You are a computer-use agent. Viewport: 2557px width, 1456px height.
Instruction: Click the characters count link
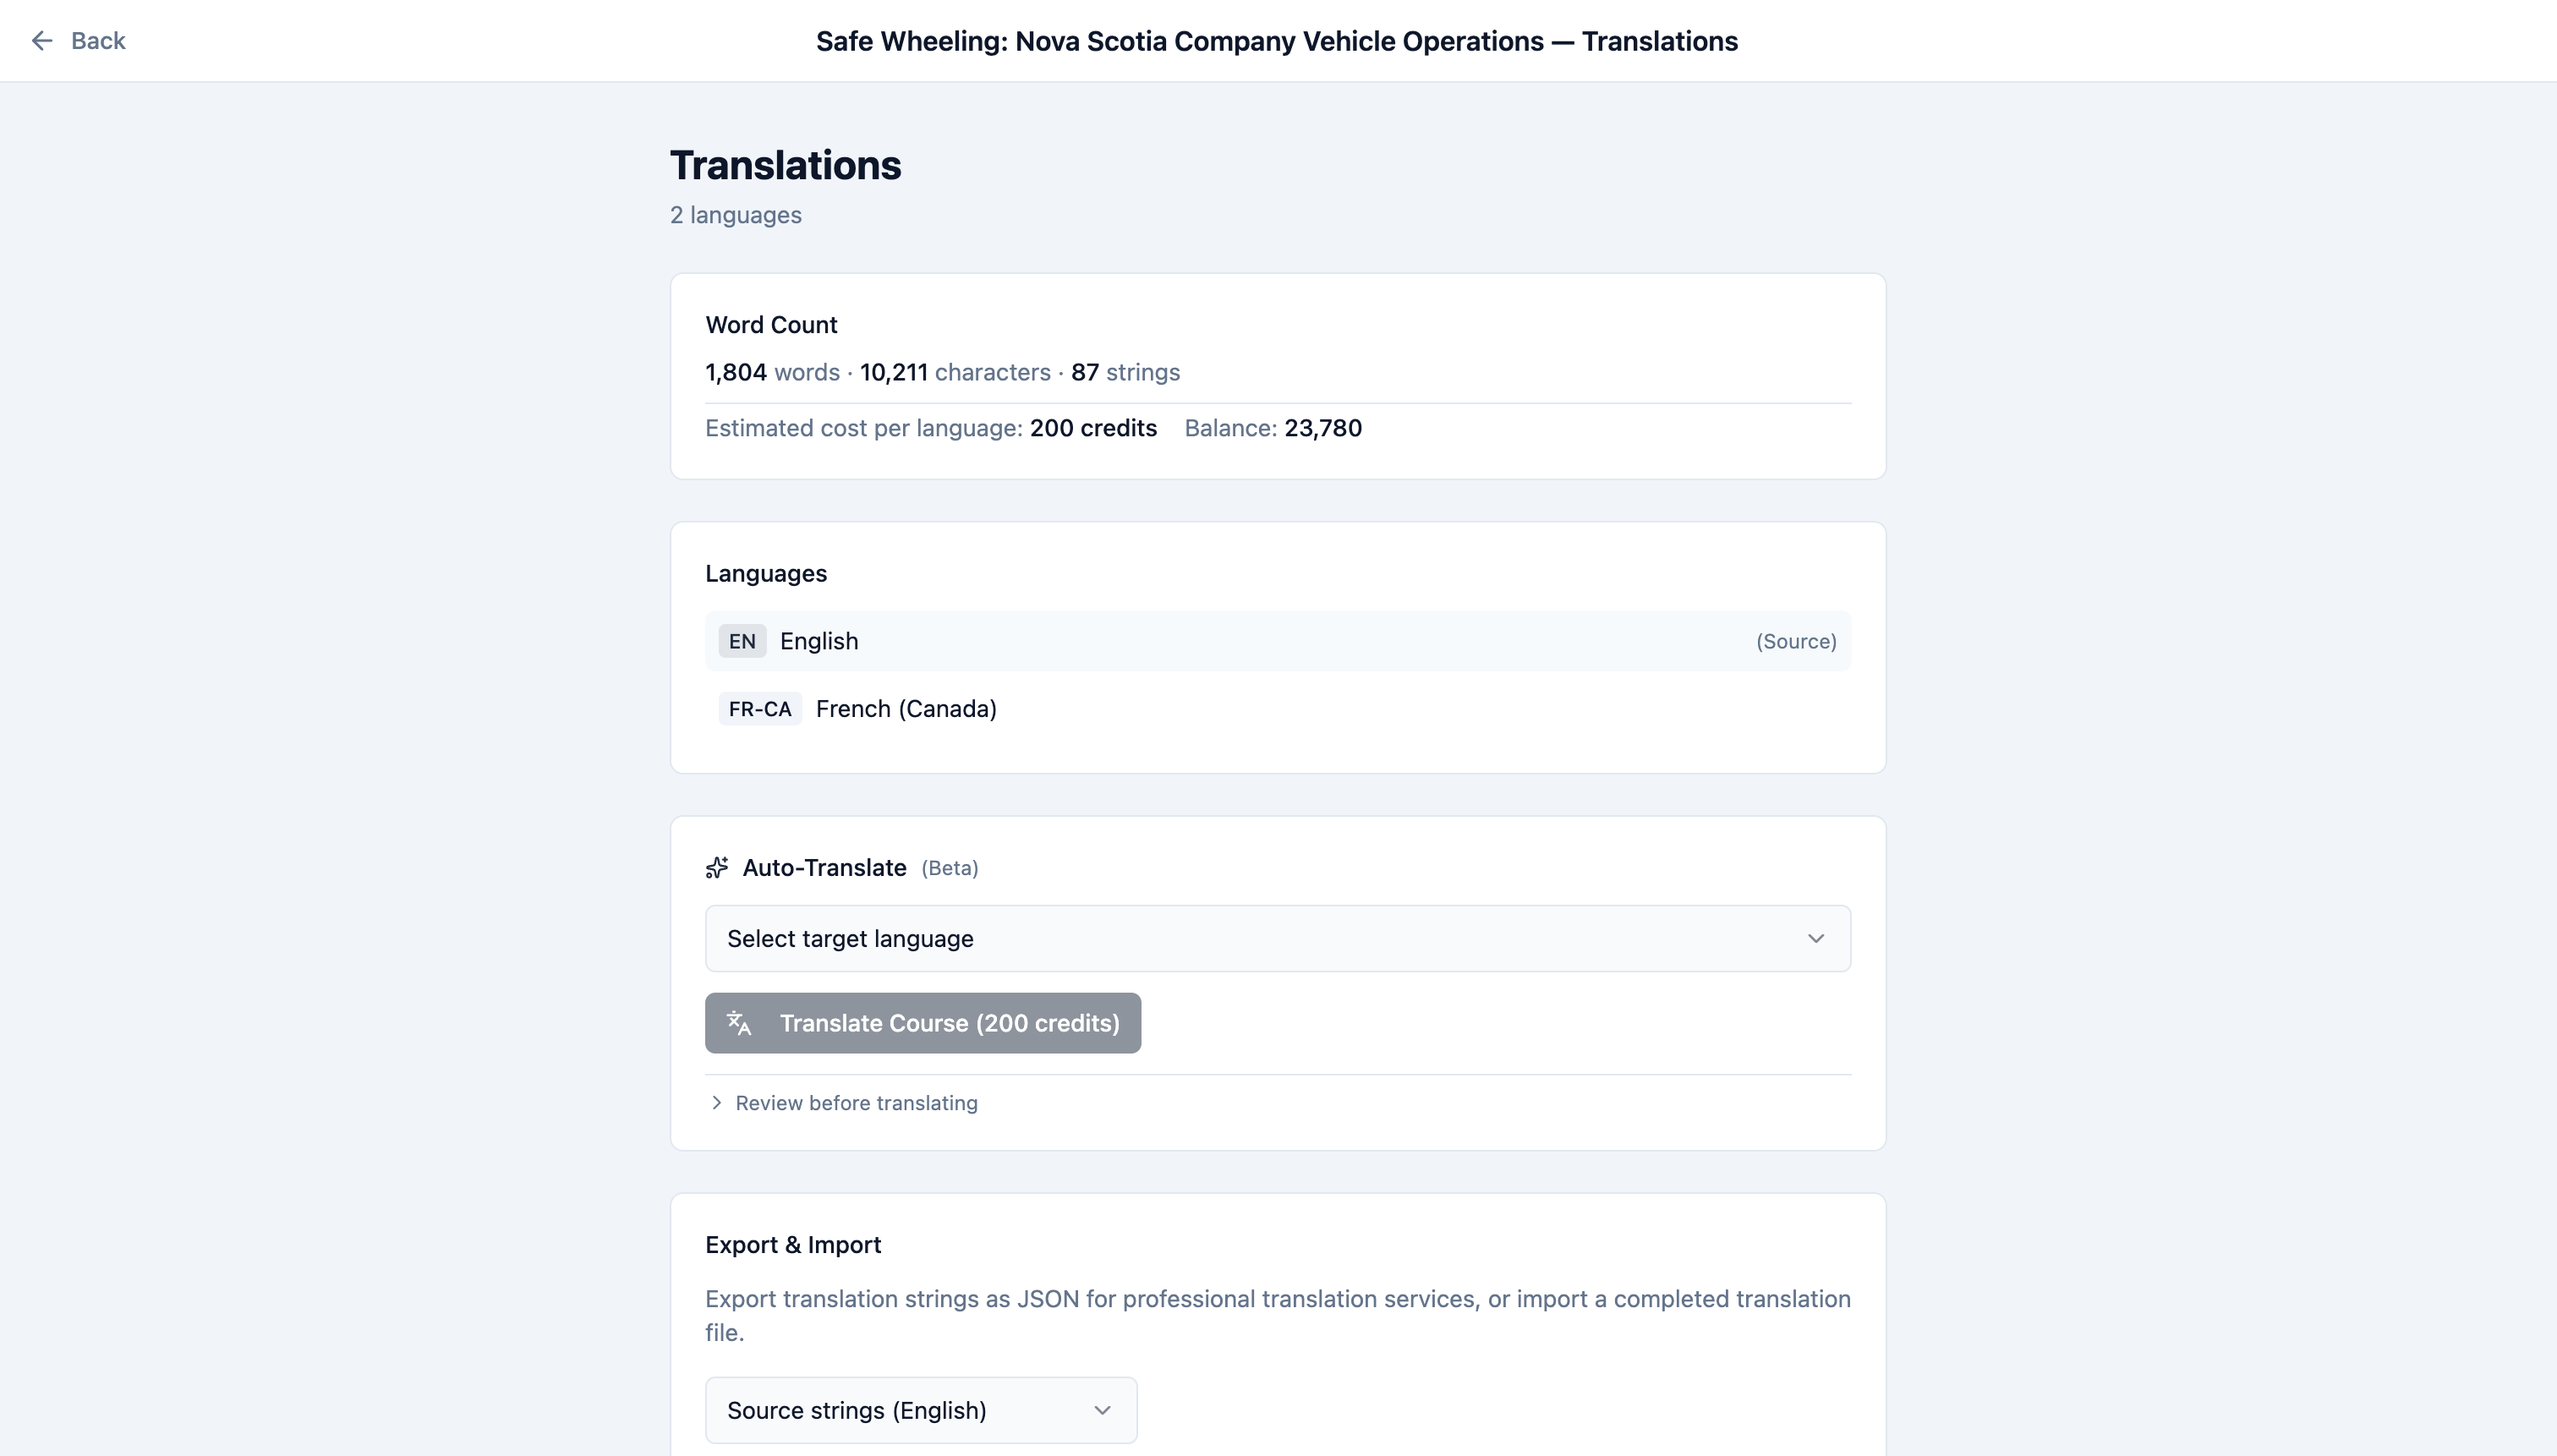(992, 372)
